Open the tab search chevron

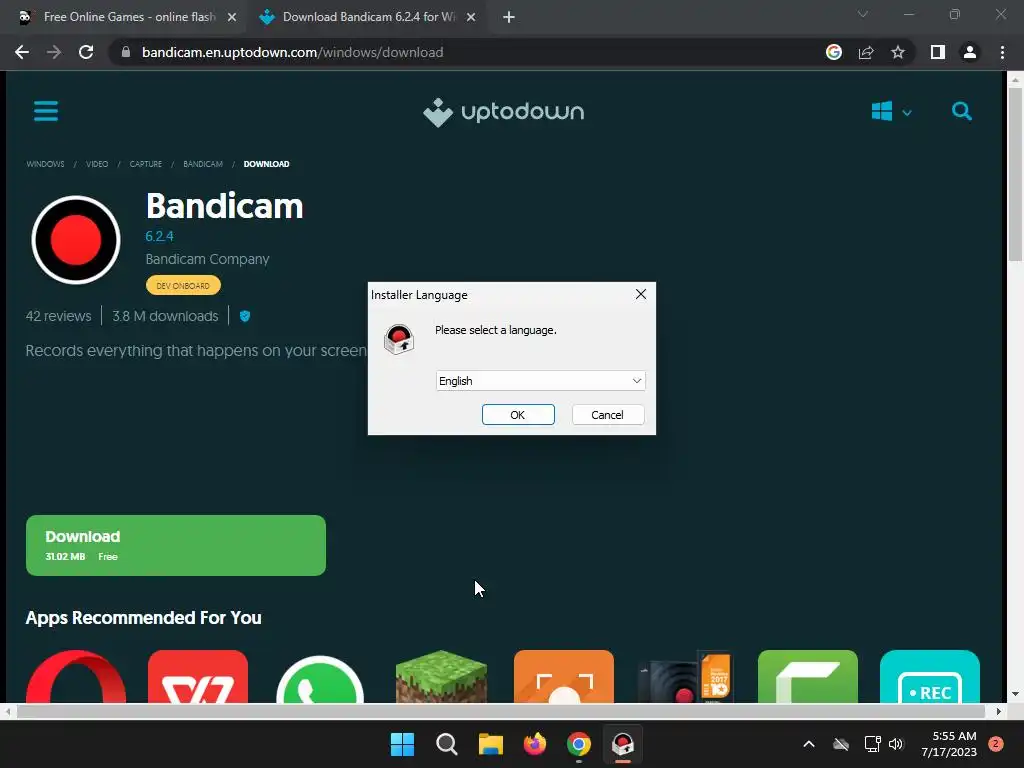[863, 14]
